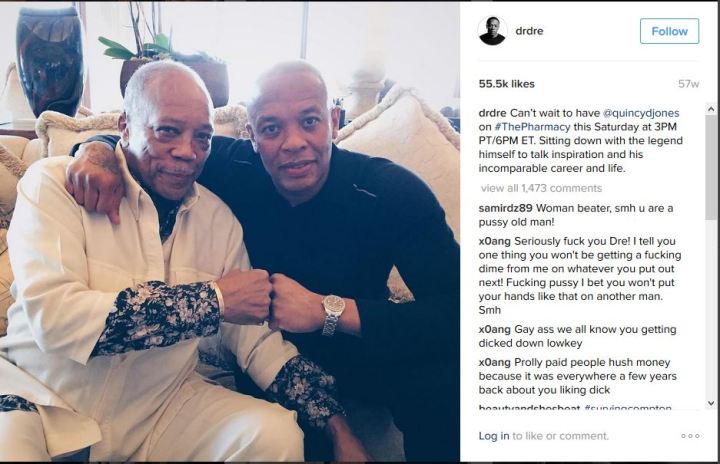Open the #survivingcompton hashtag at bottom
720x464 pixels.
click(x=627, y=408)
